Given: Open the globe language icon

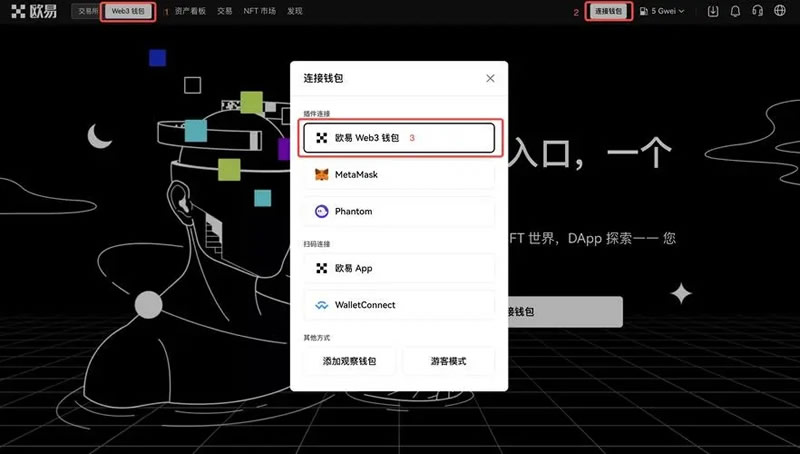Looking at the screenshot, I should 780,12.
